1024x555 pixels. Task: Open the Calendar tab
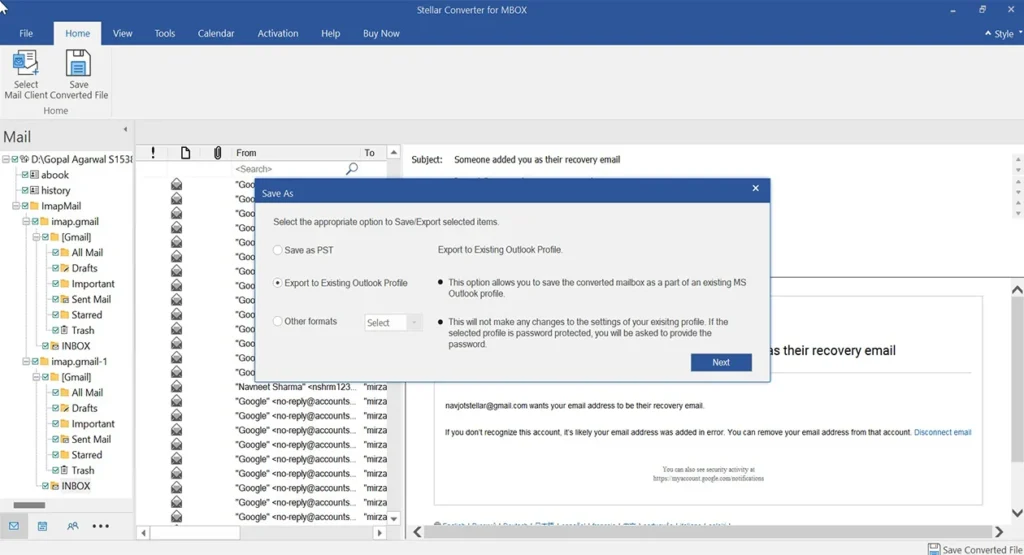coord(216,33)
